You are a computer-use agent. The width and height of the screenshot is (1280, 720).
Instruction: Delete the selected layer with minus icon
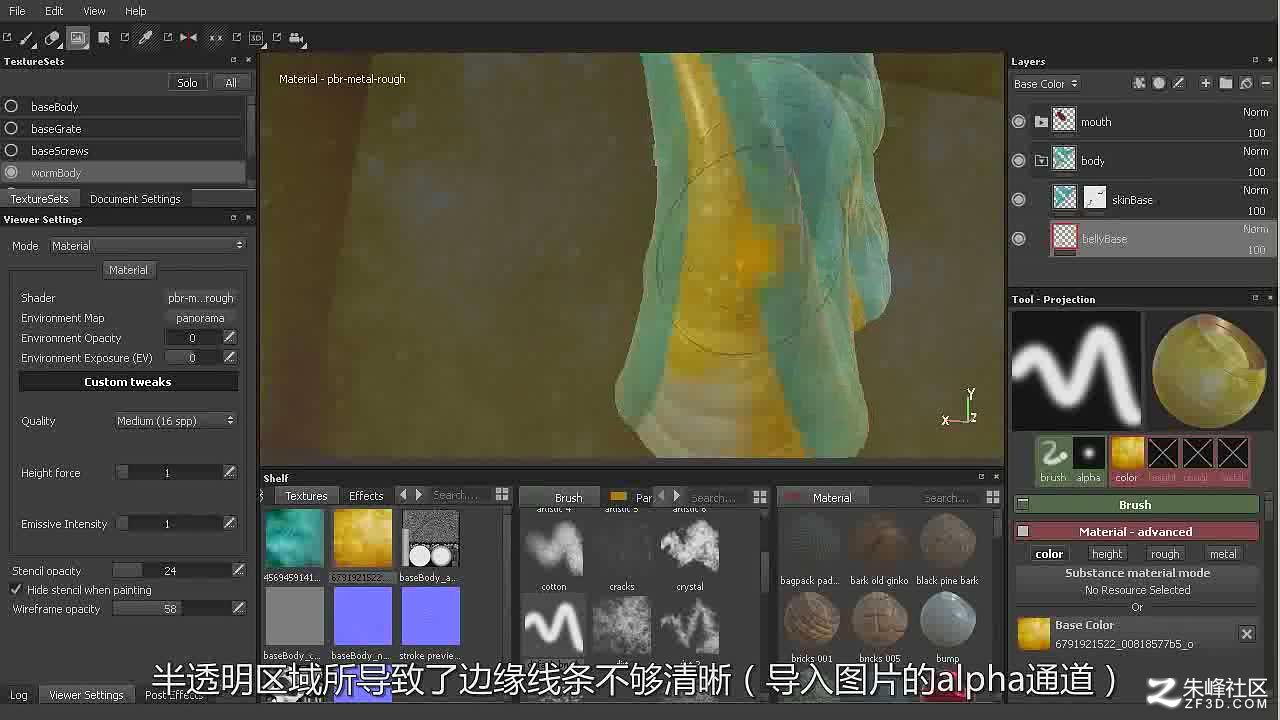click(x=1266, y=84)
